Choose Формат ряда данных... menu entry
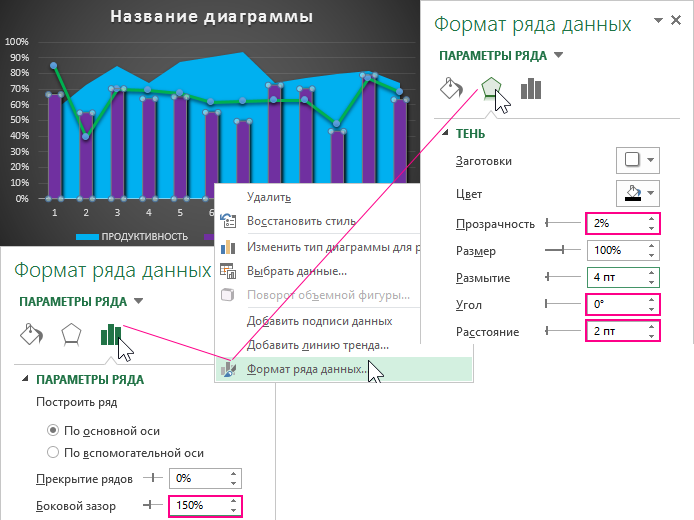The image size is (694, 520). tap(344, 369)
